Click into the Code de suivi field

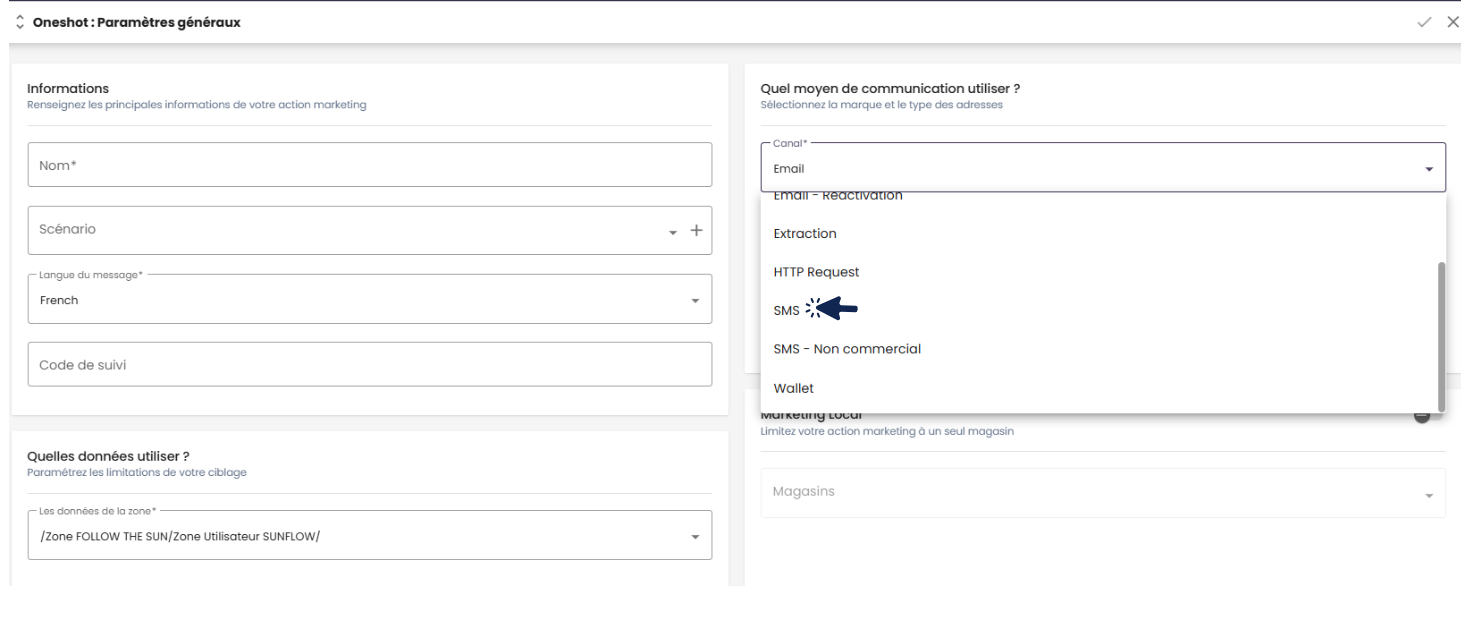pos(370,364)
